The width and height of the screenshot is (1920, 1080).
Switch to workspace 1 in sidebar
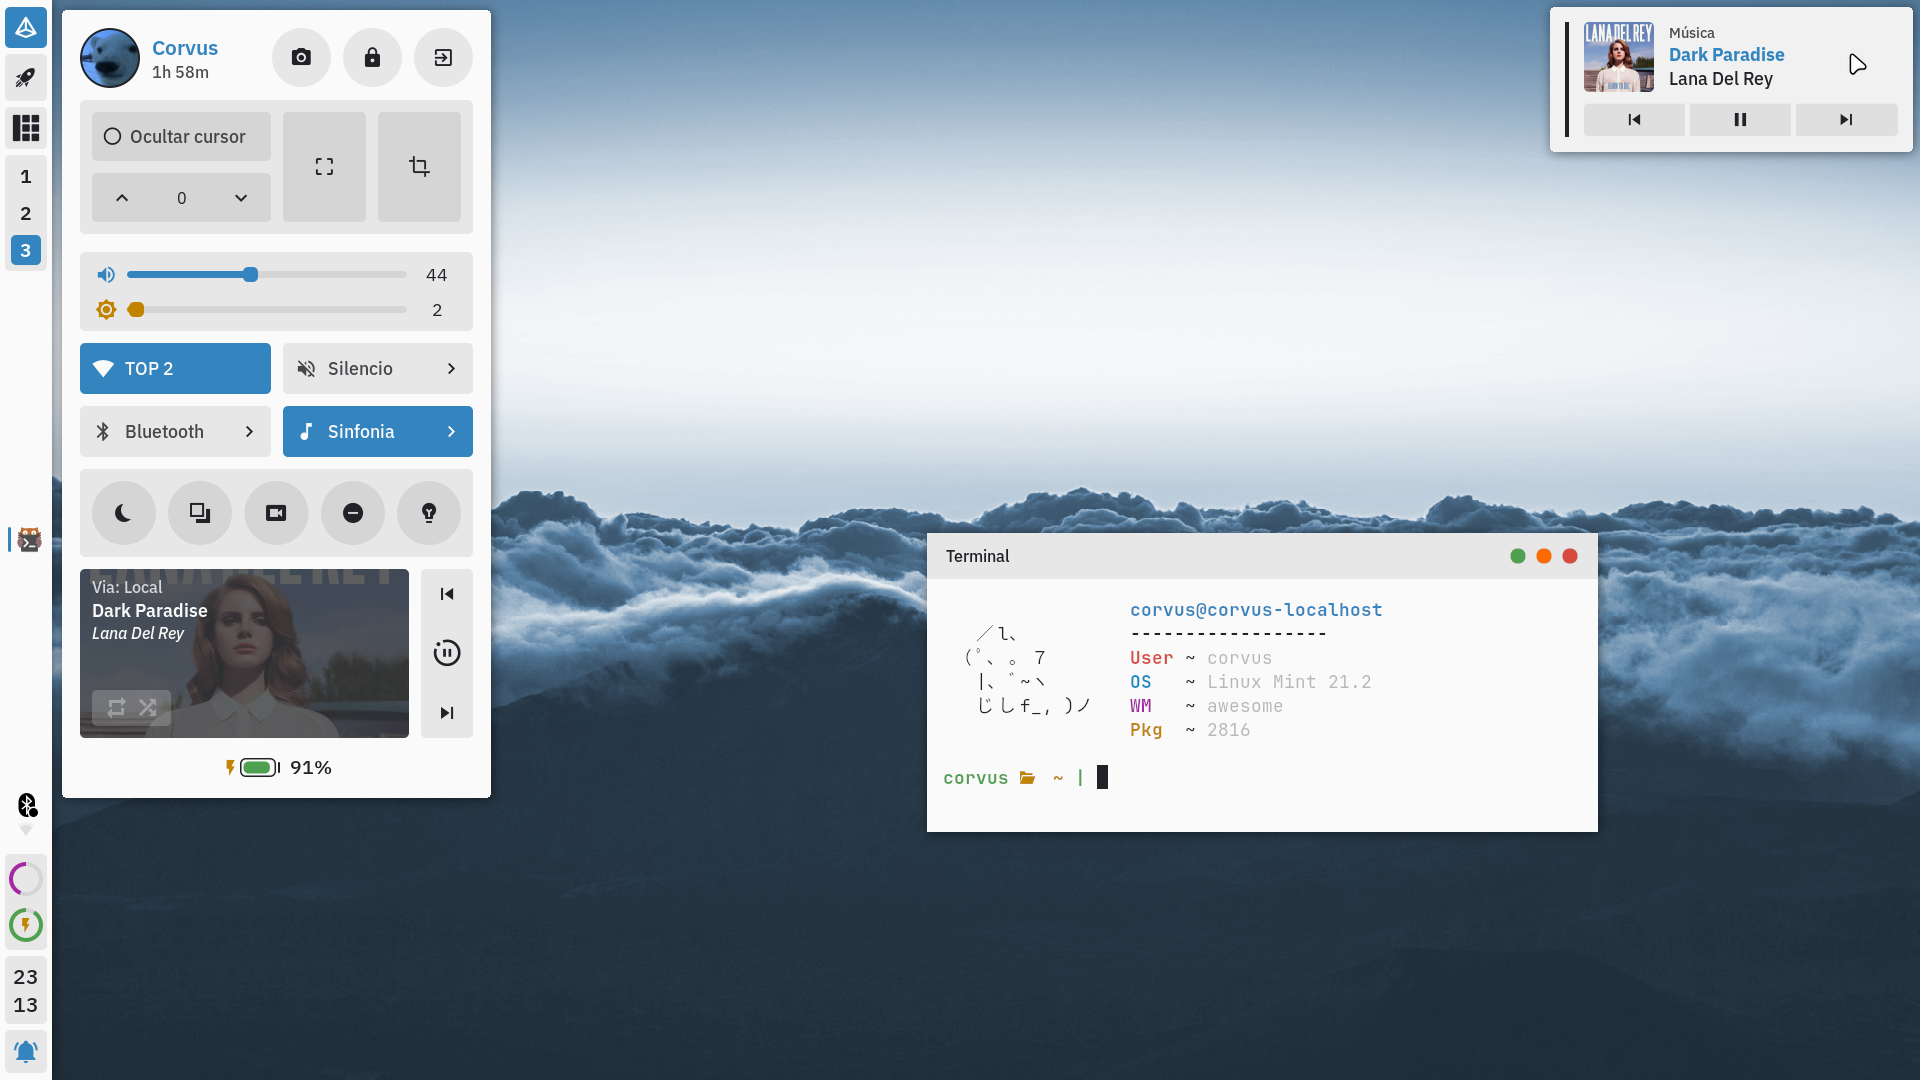(x=26, y=177)
